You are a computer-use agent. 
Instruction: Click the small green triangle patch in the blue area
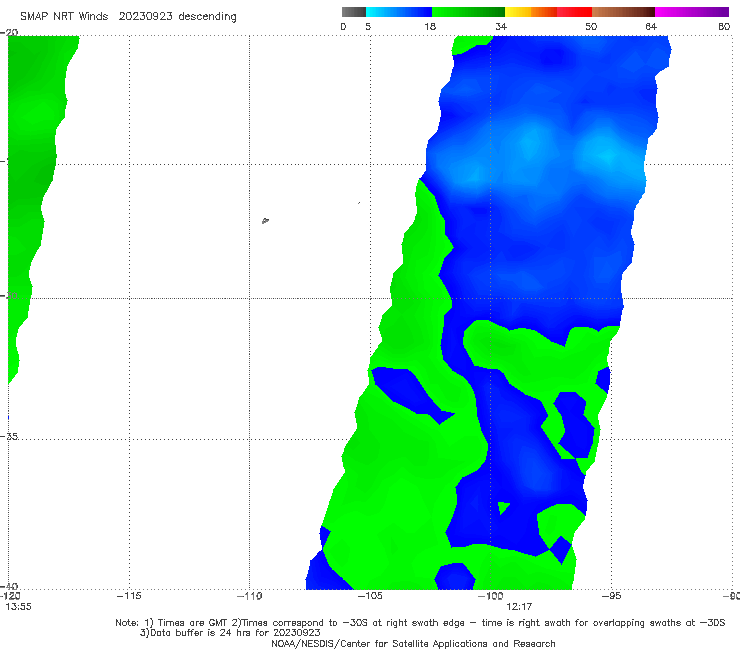coord(504,508)
